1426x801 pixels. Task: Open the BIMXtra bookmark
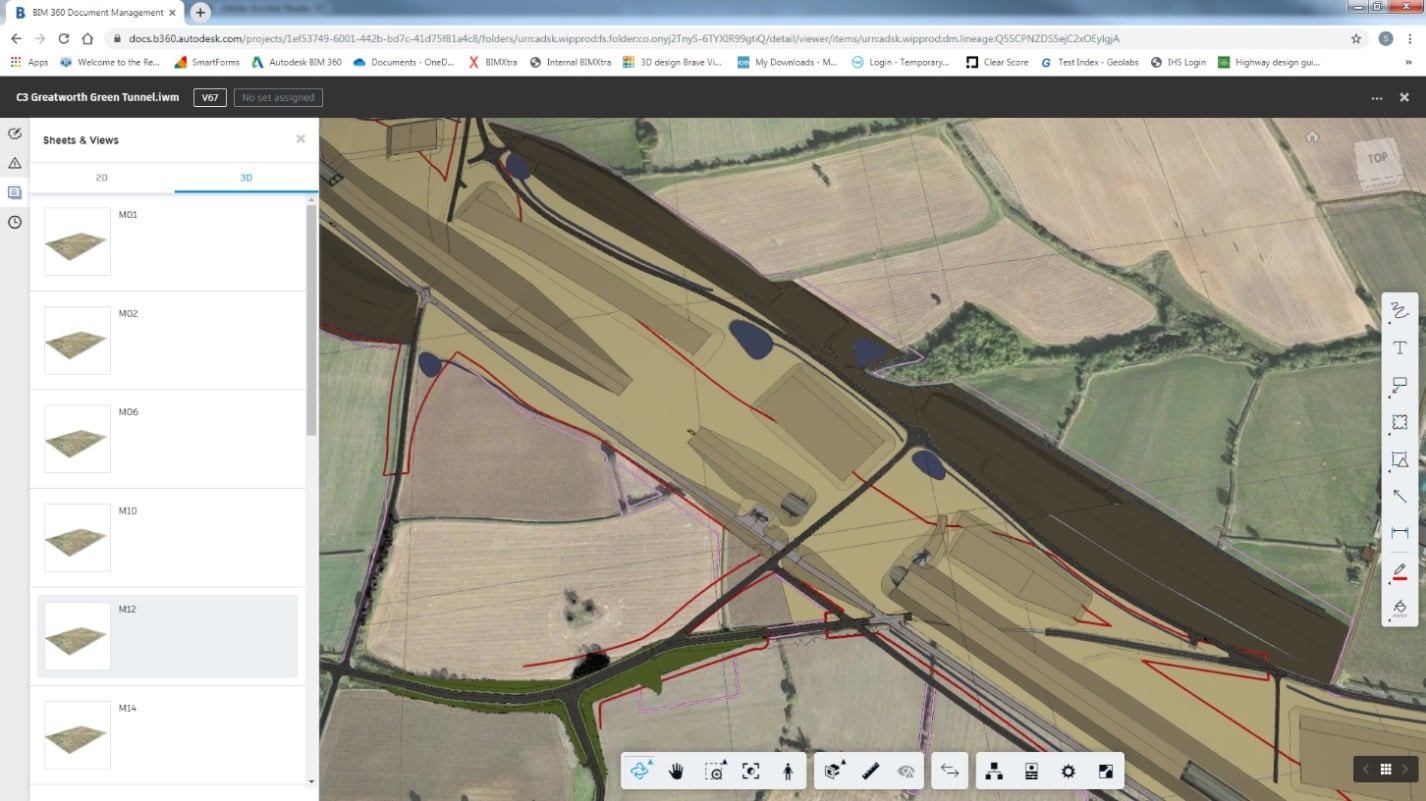click(x=493, y=62)
